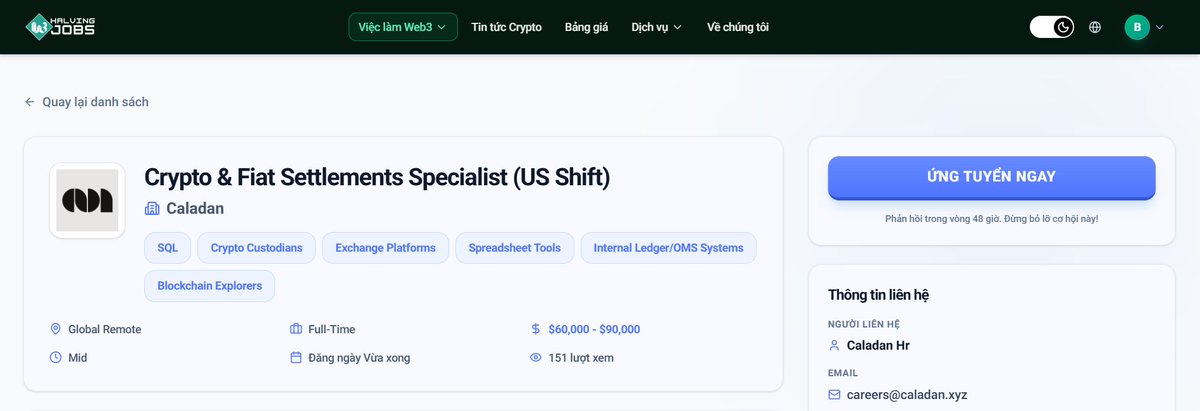Select the Blockchain Explorers tag

pos(209,285)
